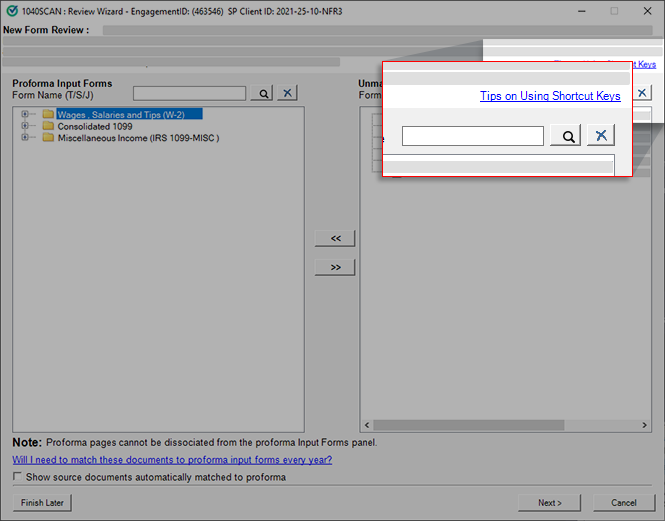The height and width of the screenshot is (521, 665).
Task: Select the Consolidated 1099 folder
Action: point(95,126)
